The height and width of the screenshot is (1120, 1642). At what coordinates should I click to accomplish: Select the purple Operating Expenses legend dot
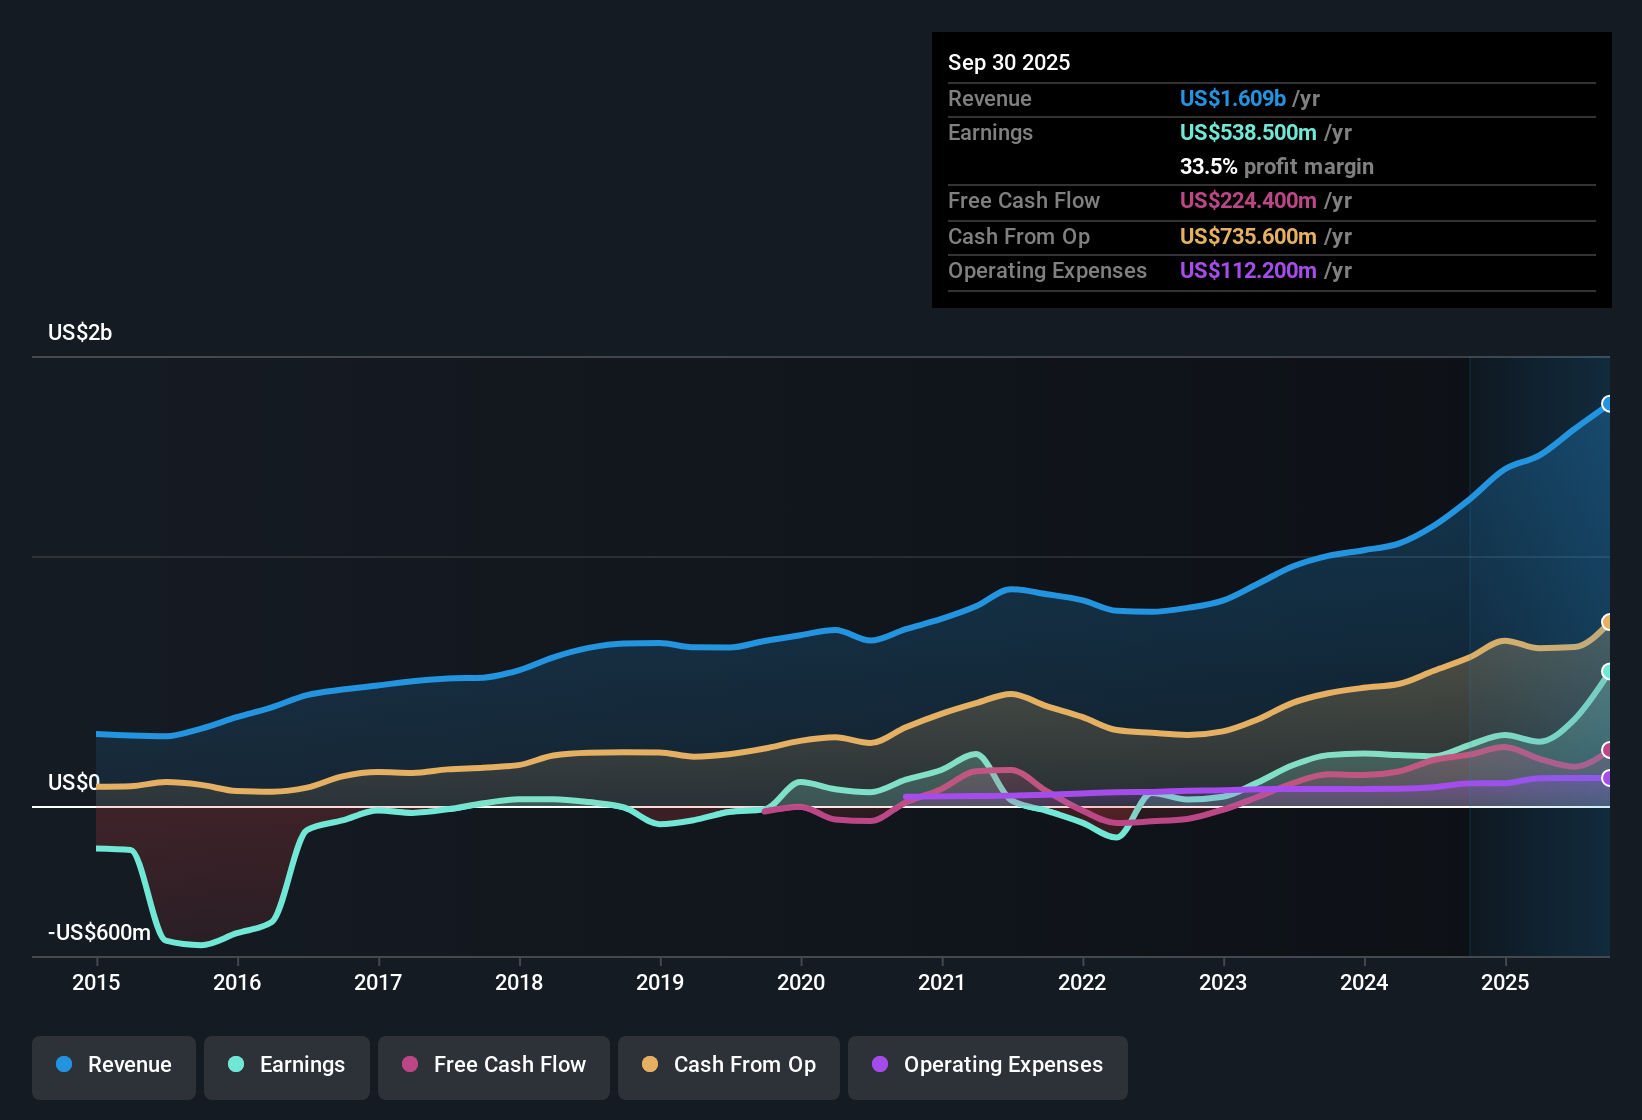[878, 1065]
